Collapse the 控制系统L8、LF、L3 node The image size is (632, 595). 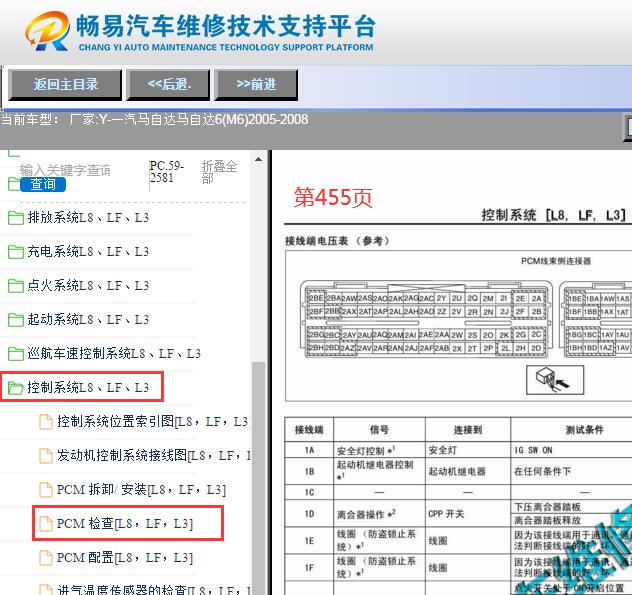coord(88,388)
